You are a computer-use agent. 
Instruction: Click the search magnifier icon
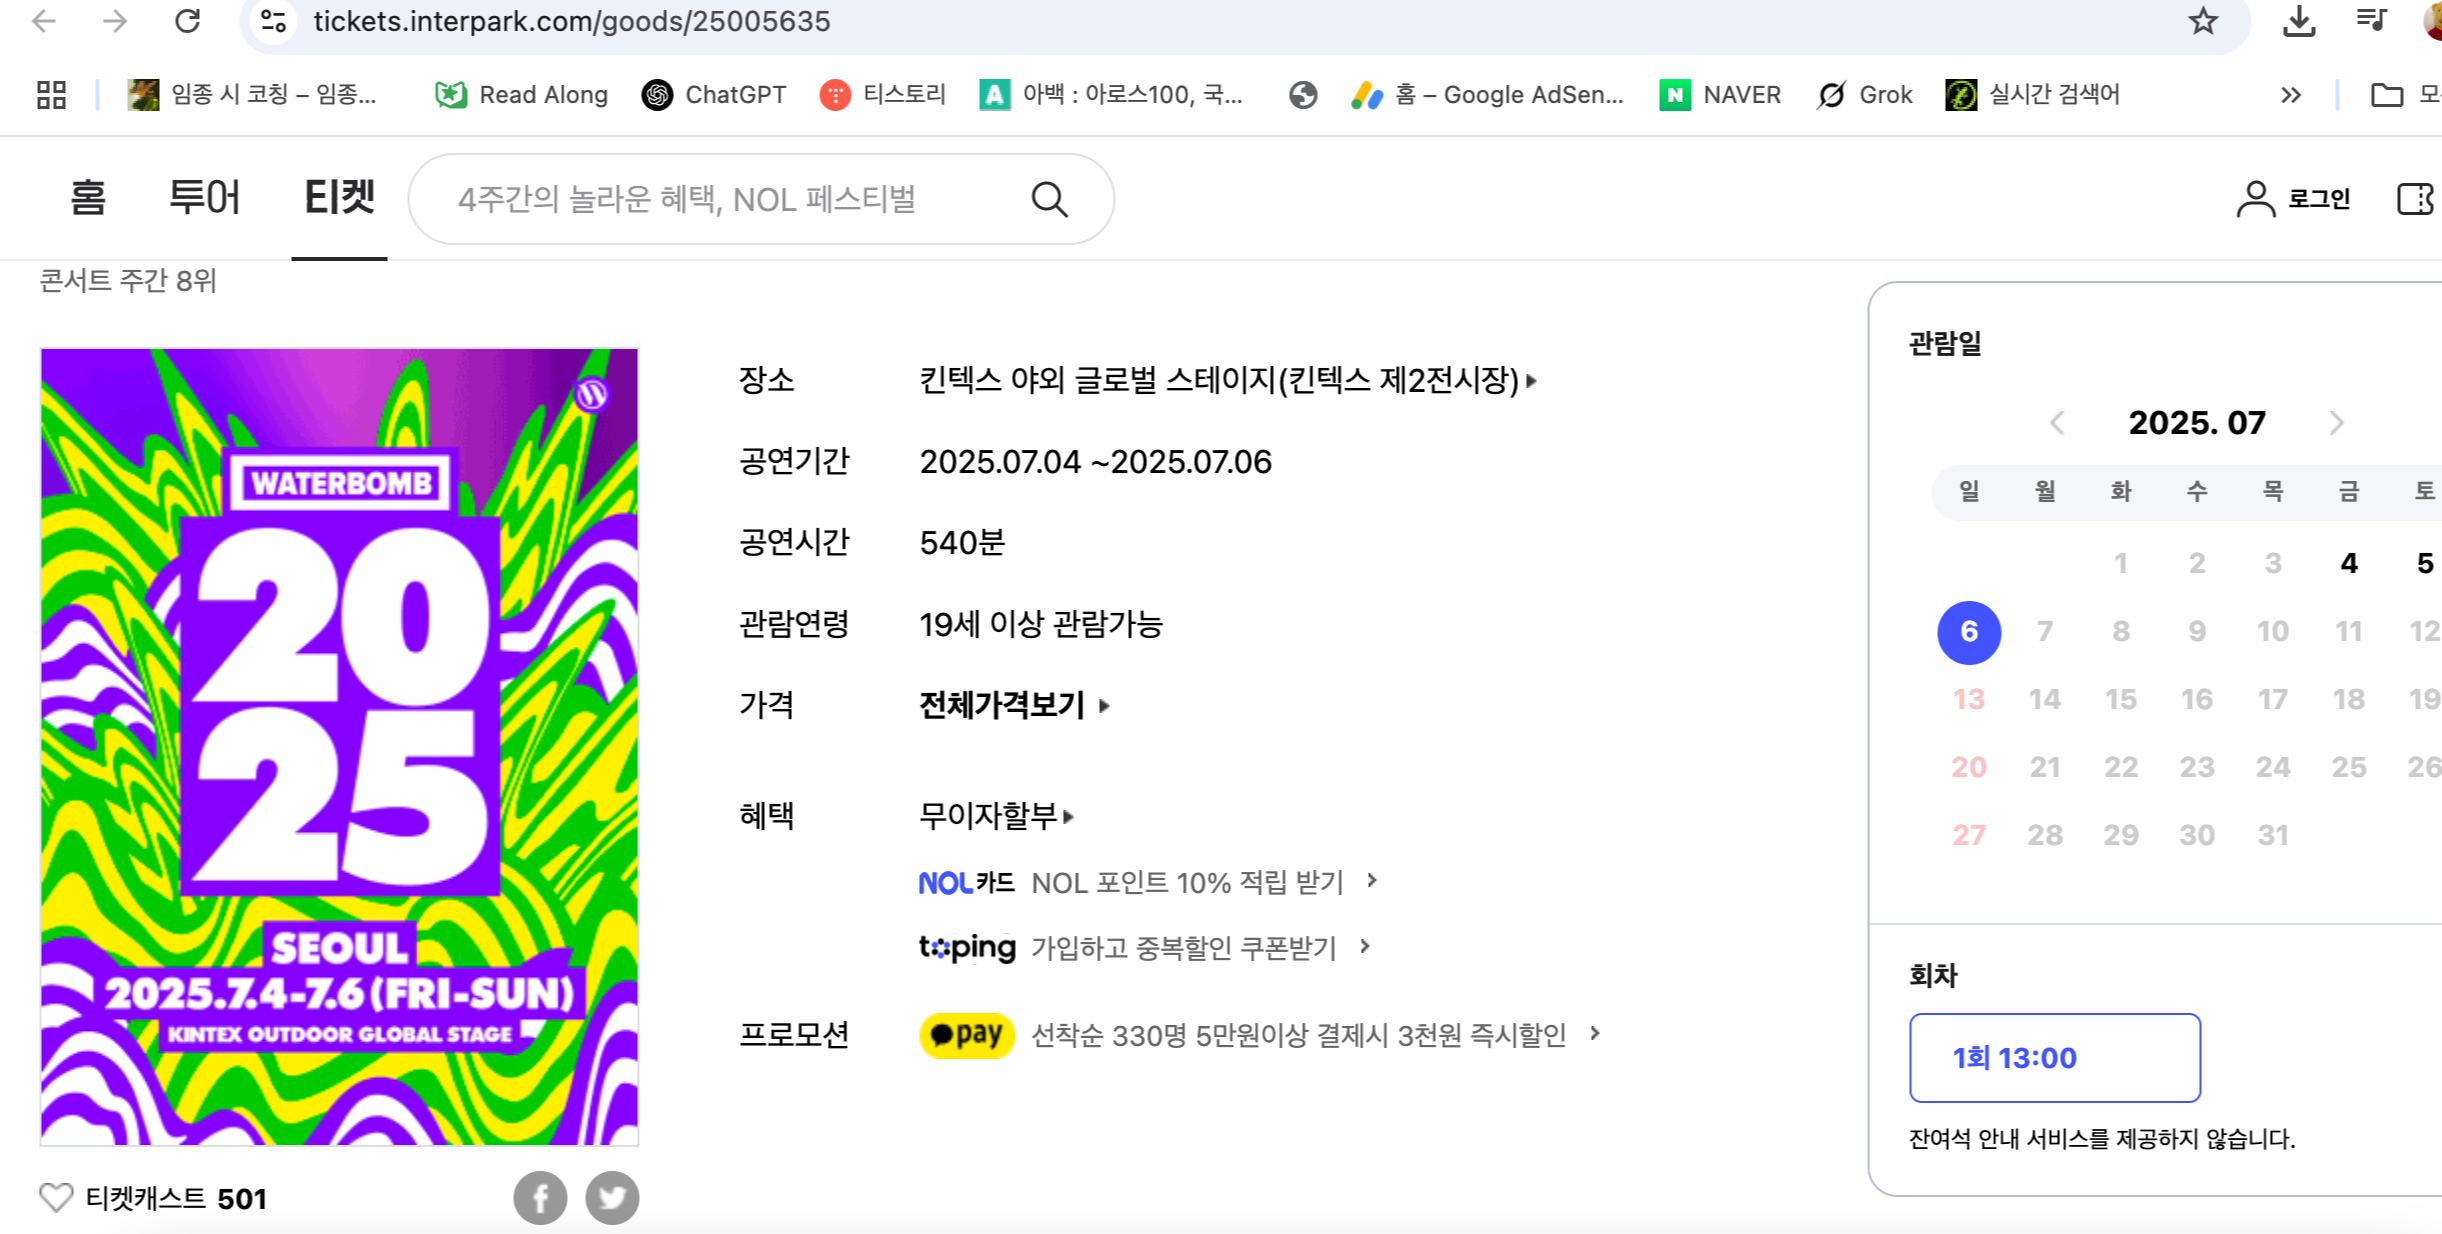coord(1049,199)
